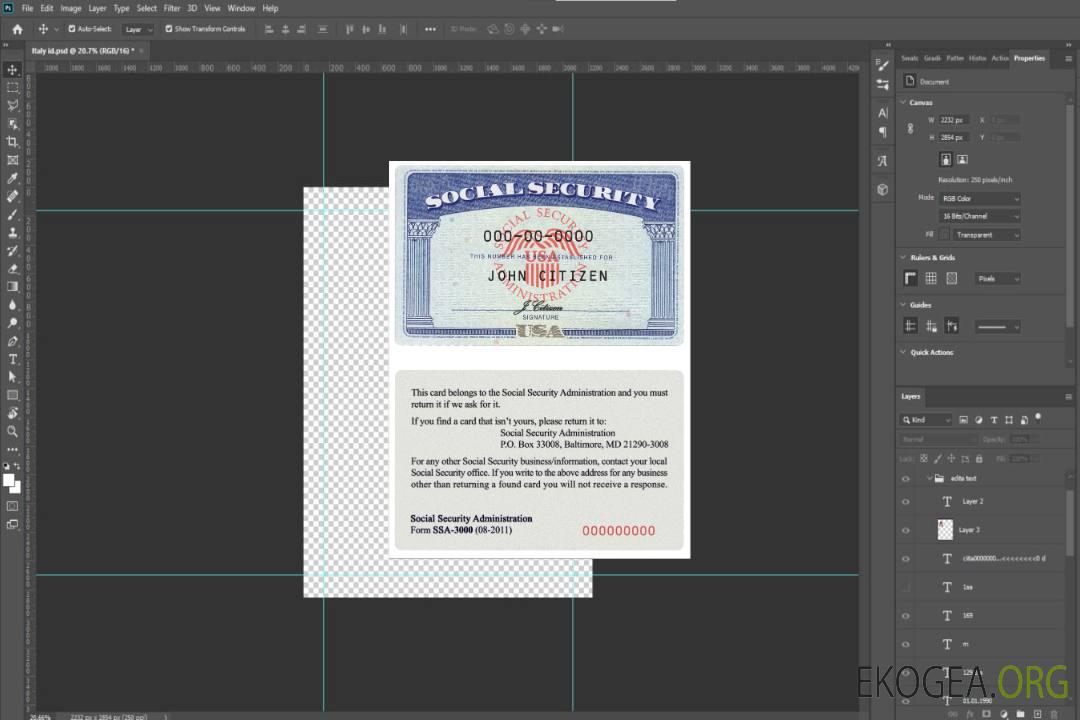1080x720 pixels.
Task: Select the Lasso tool
Action: point(12,105)
